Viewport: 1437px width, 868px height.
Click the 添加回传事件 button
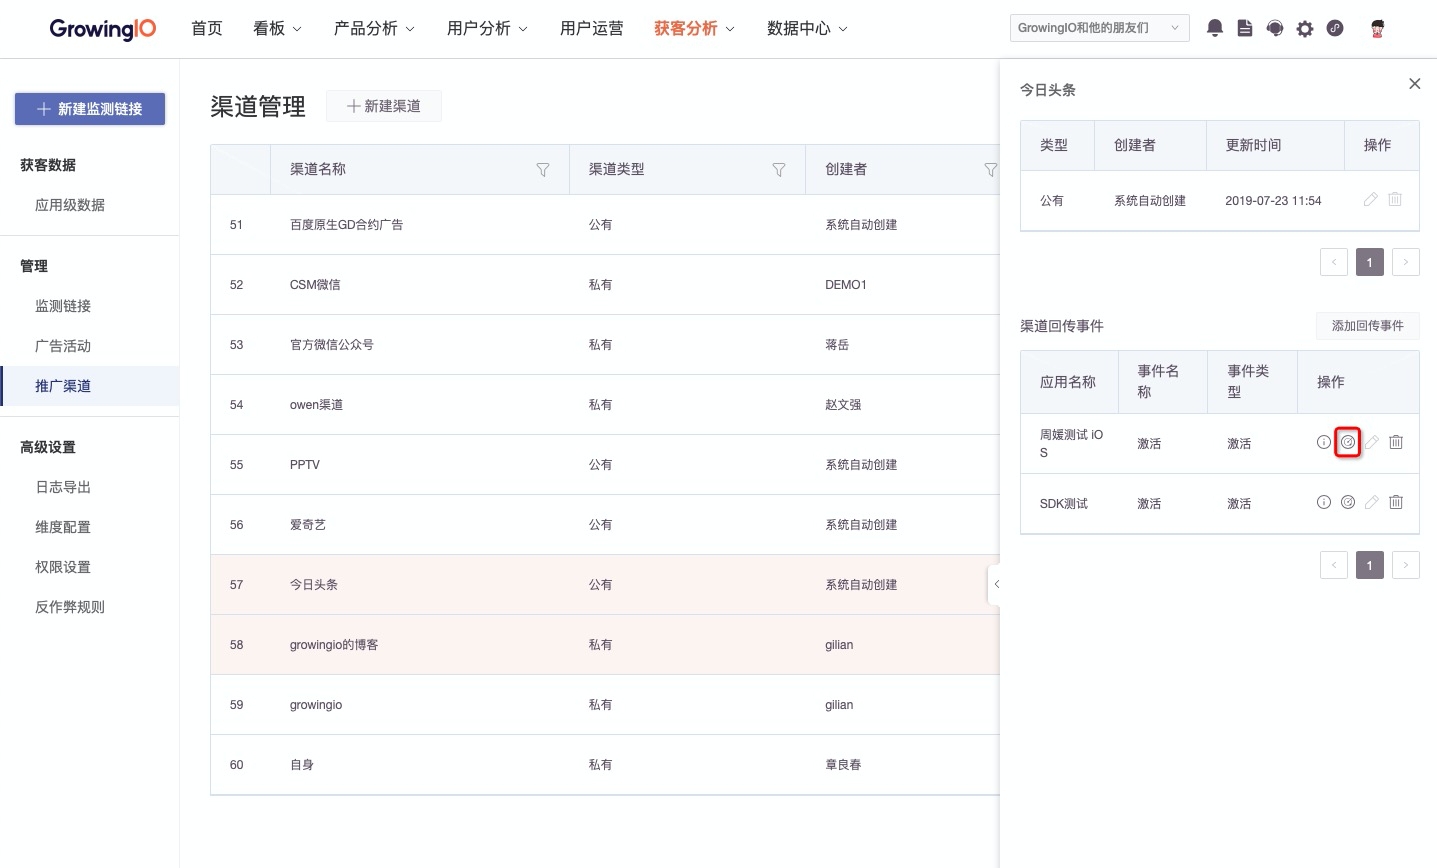(1367, 326)
